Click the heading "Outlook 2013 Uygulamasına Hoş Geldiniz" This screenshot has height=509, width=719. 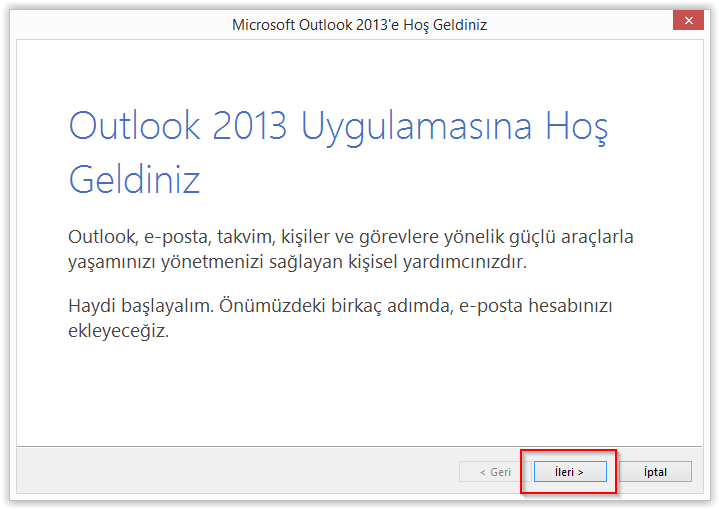pos(338,152)
